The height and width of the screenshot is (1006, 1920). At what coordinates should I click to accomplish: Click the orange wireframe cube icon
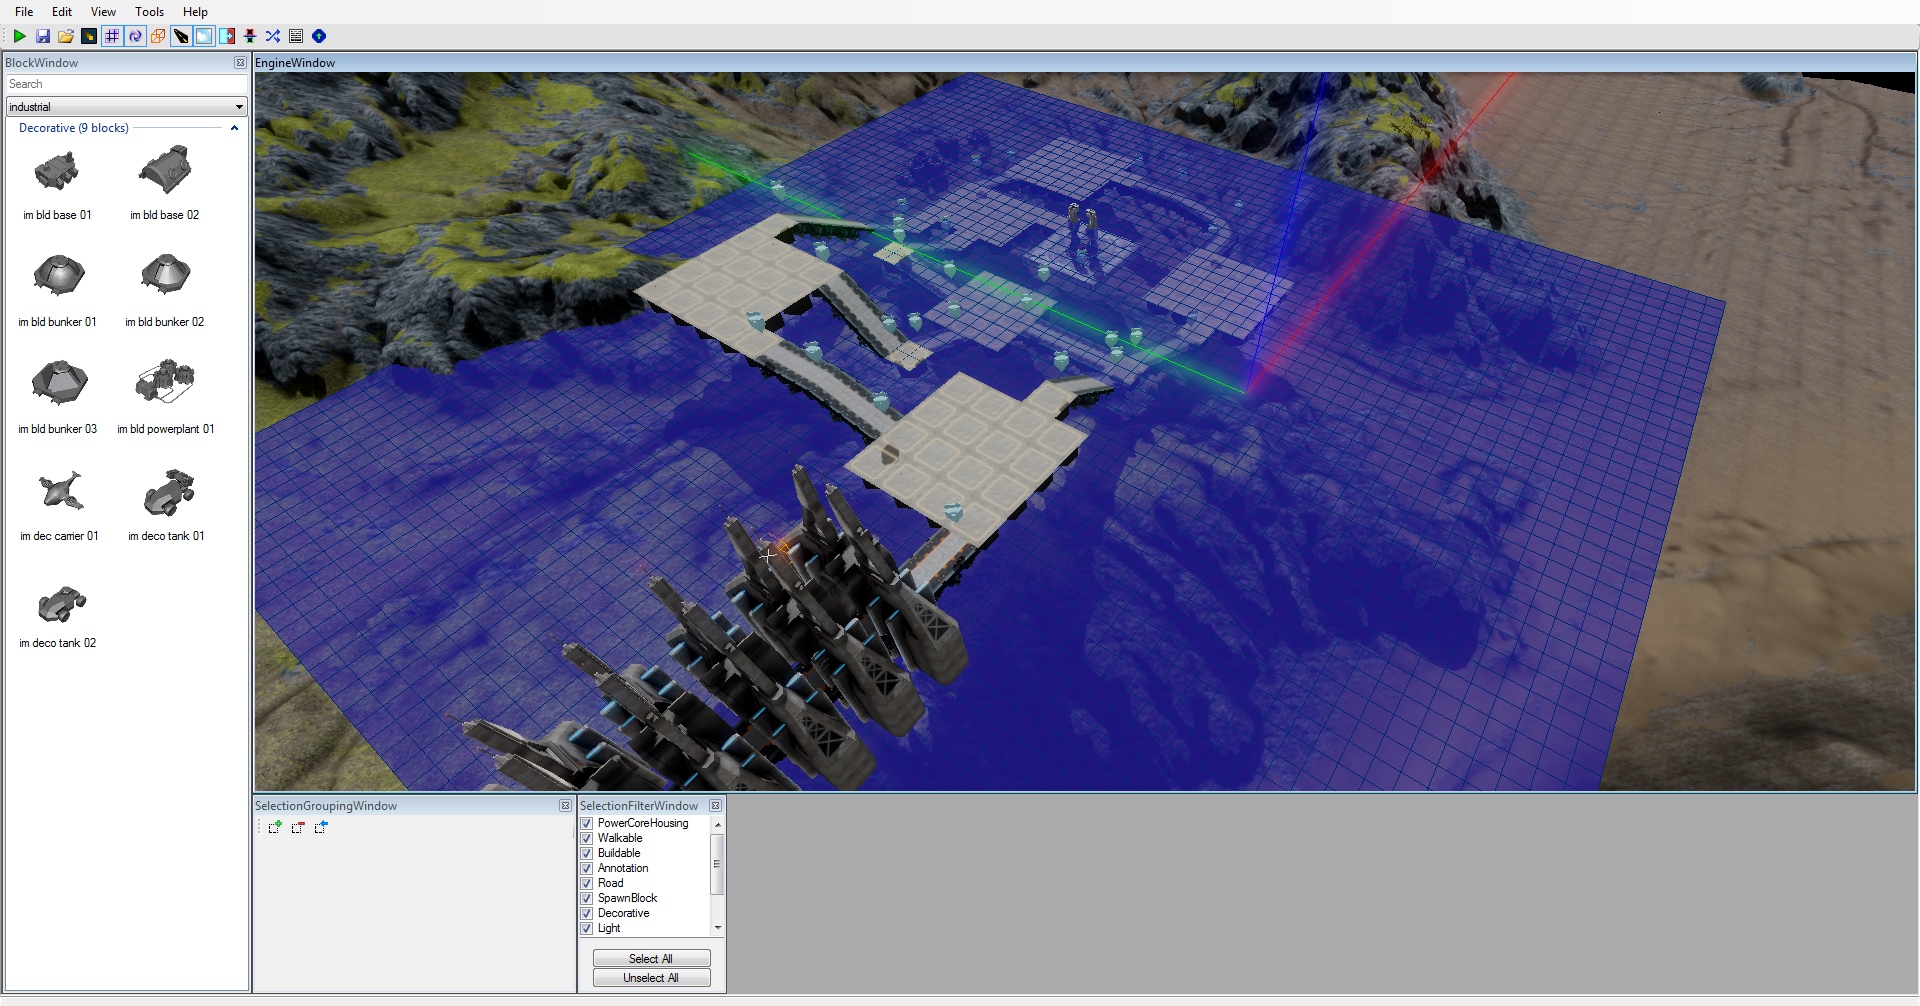point(158,36)
